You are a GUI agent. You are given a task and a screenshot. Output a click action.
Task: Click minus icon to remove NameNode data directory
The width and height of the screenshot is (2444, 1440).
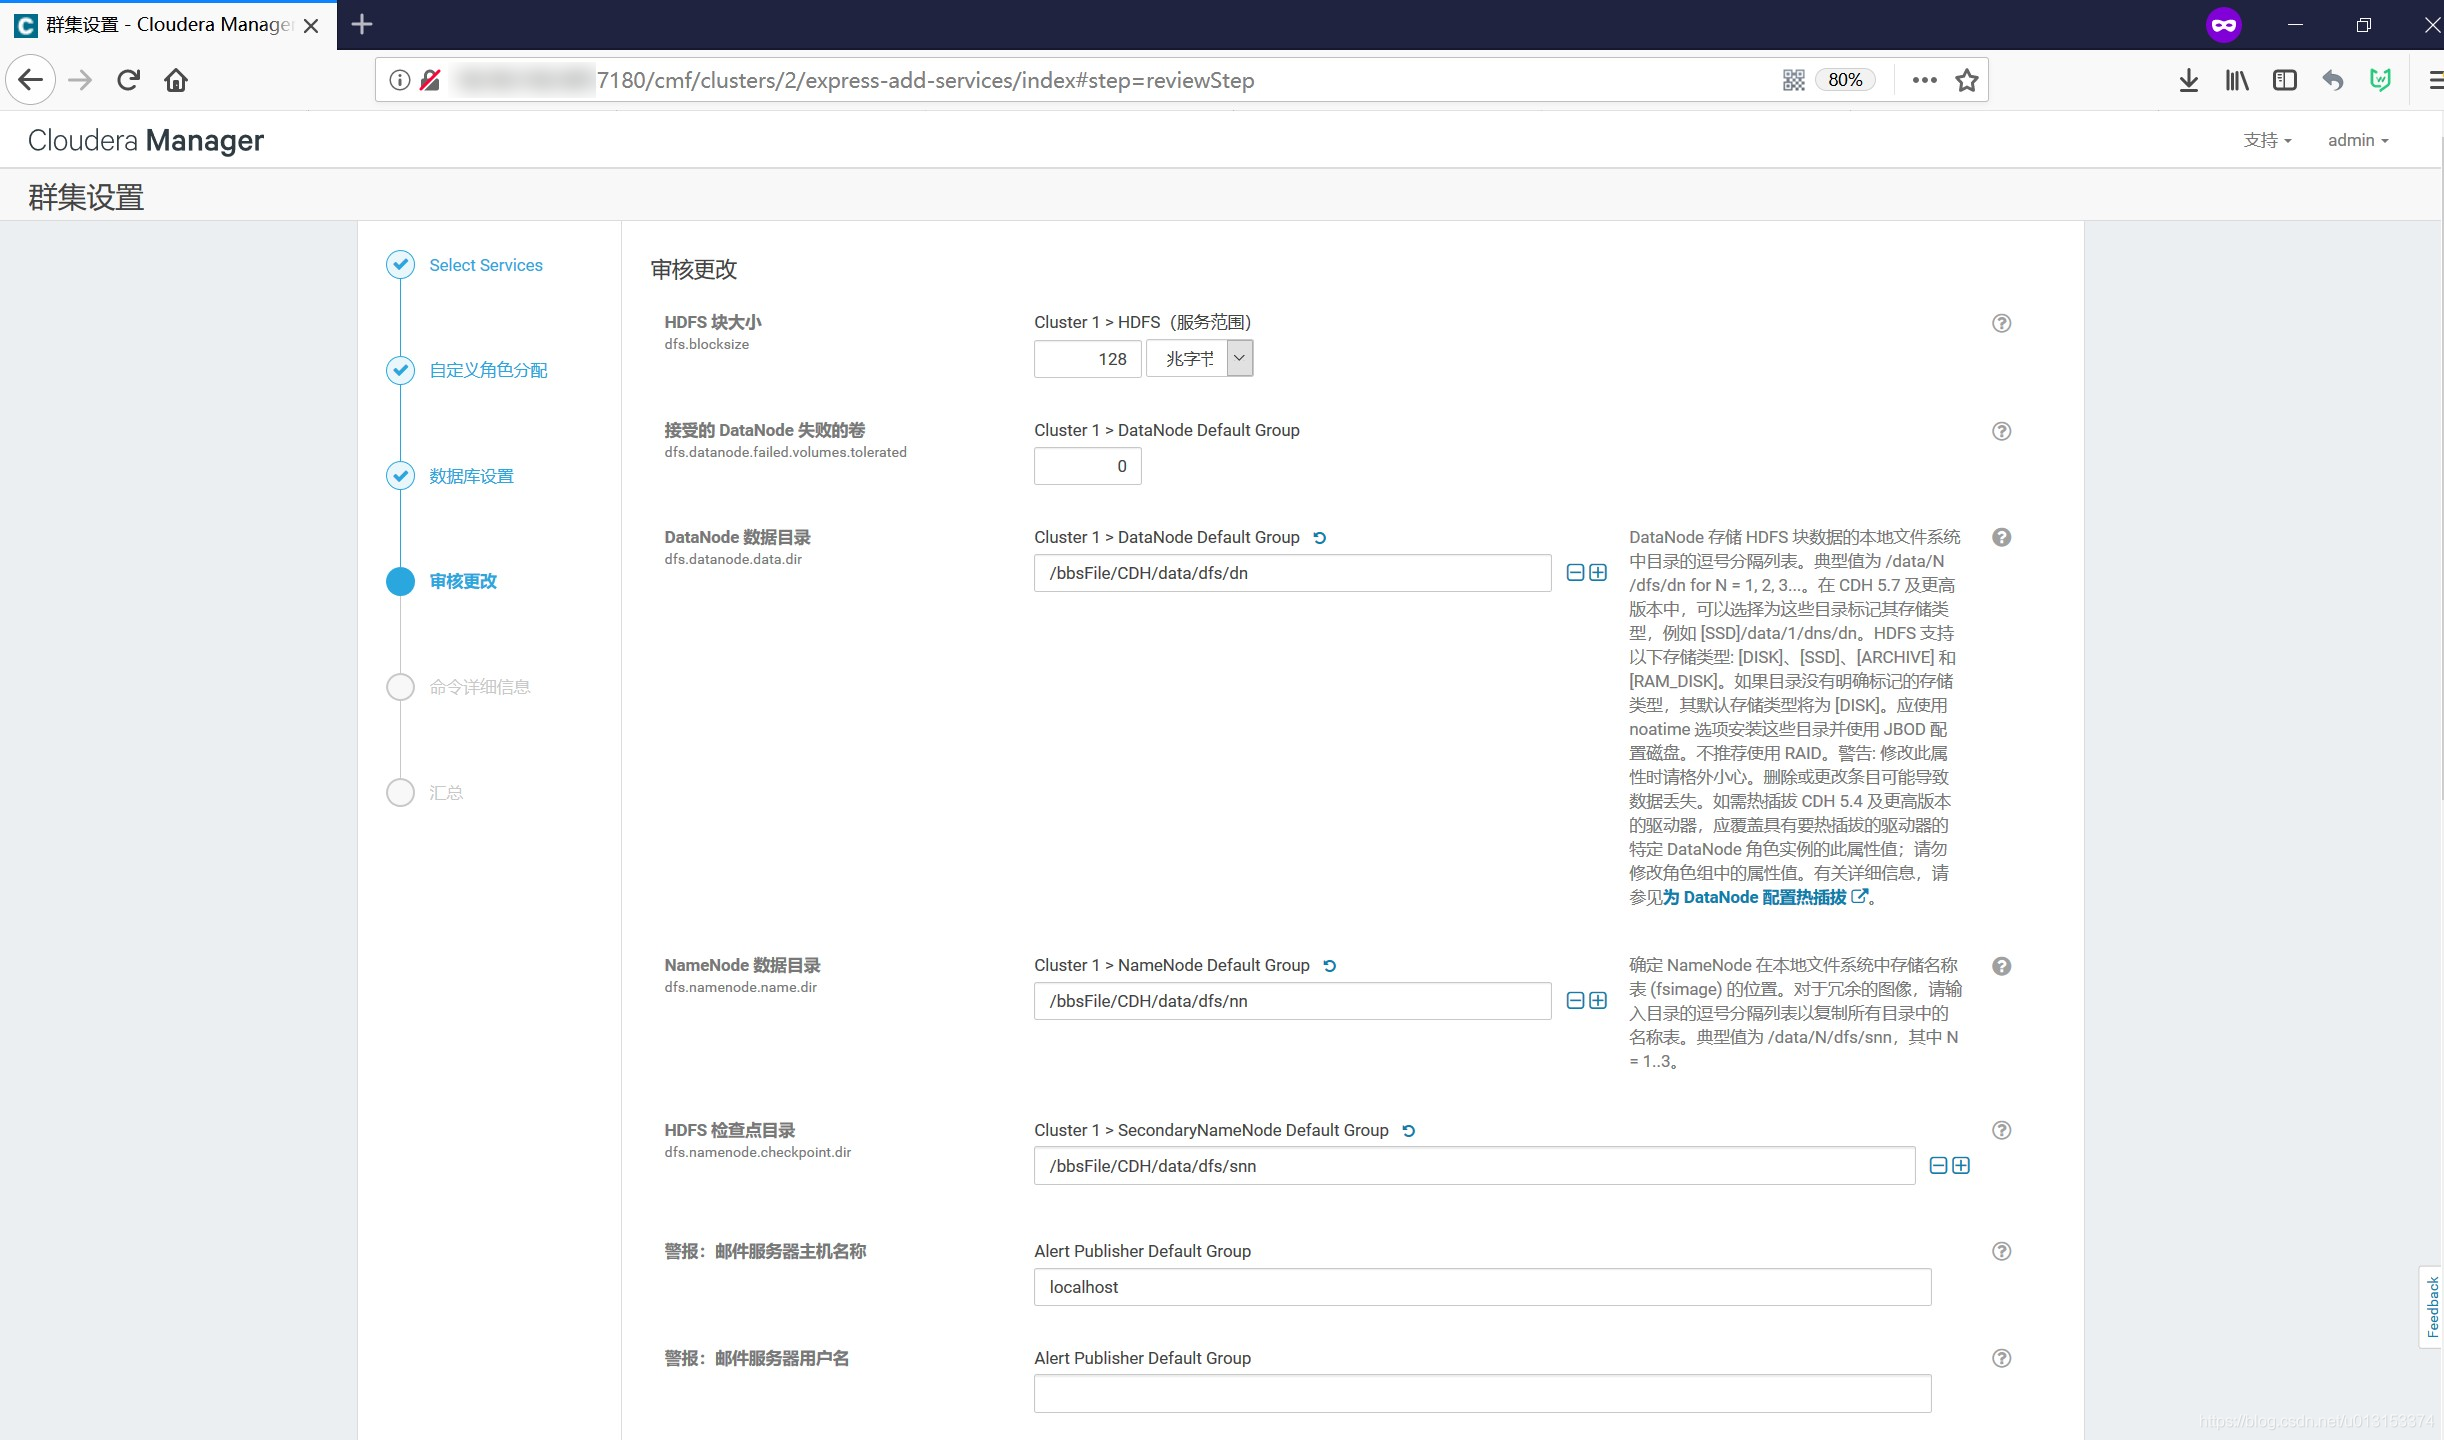[x=1575, y=1001]
